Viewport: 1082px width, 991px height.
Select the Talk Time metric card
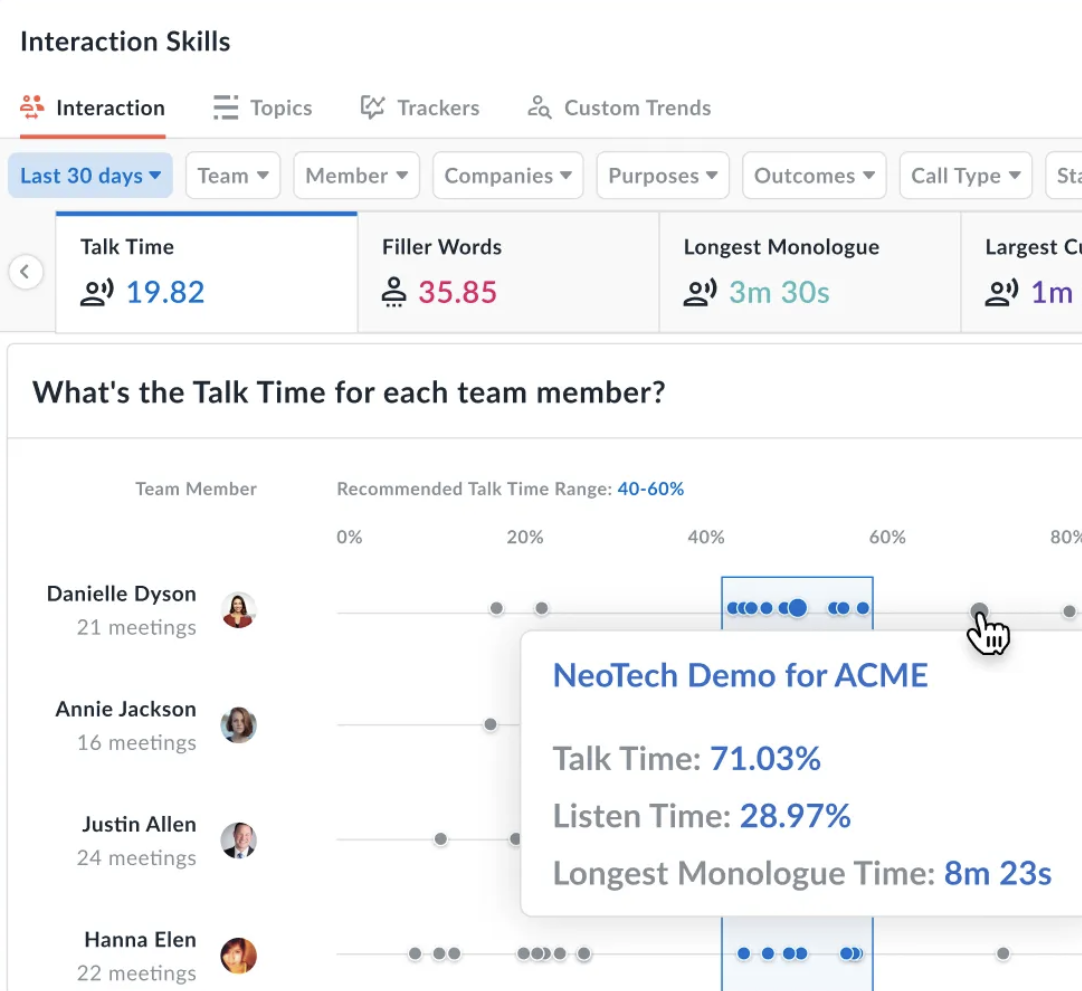tap(206, 273)
